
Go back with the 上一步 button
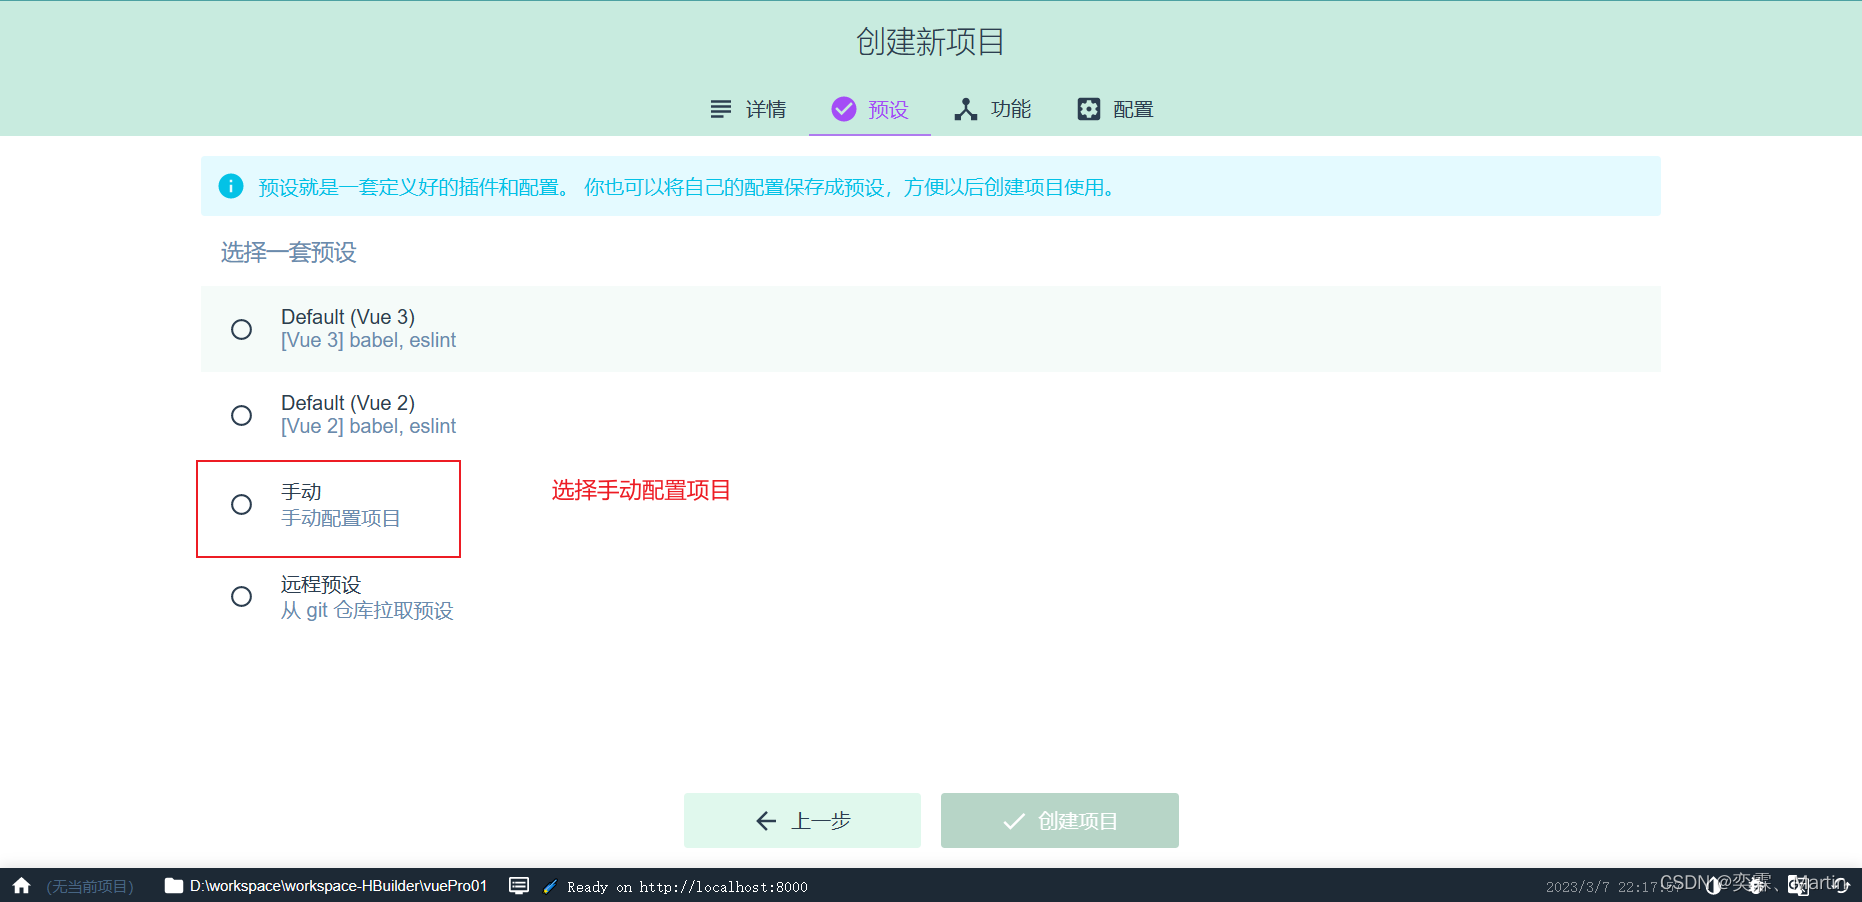(x=802, y=821)
